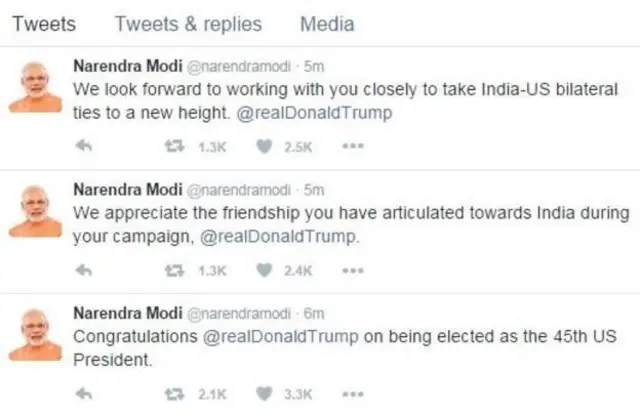Reply to the friendship appreciation tweet
This screenshot has width=640, height=414.
[84, 270]
